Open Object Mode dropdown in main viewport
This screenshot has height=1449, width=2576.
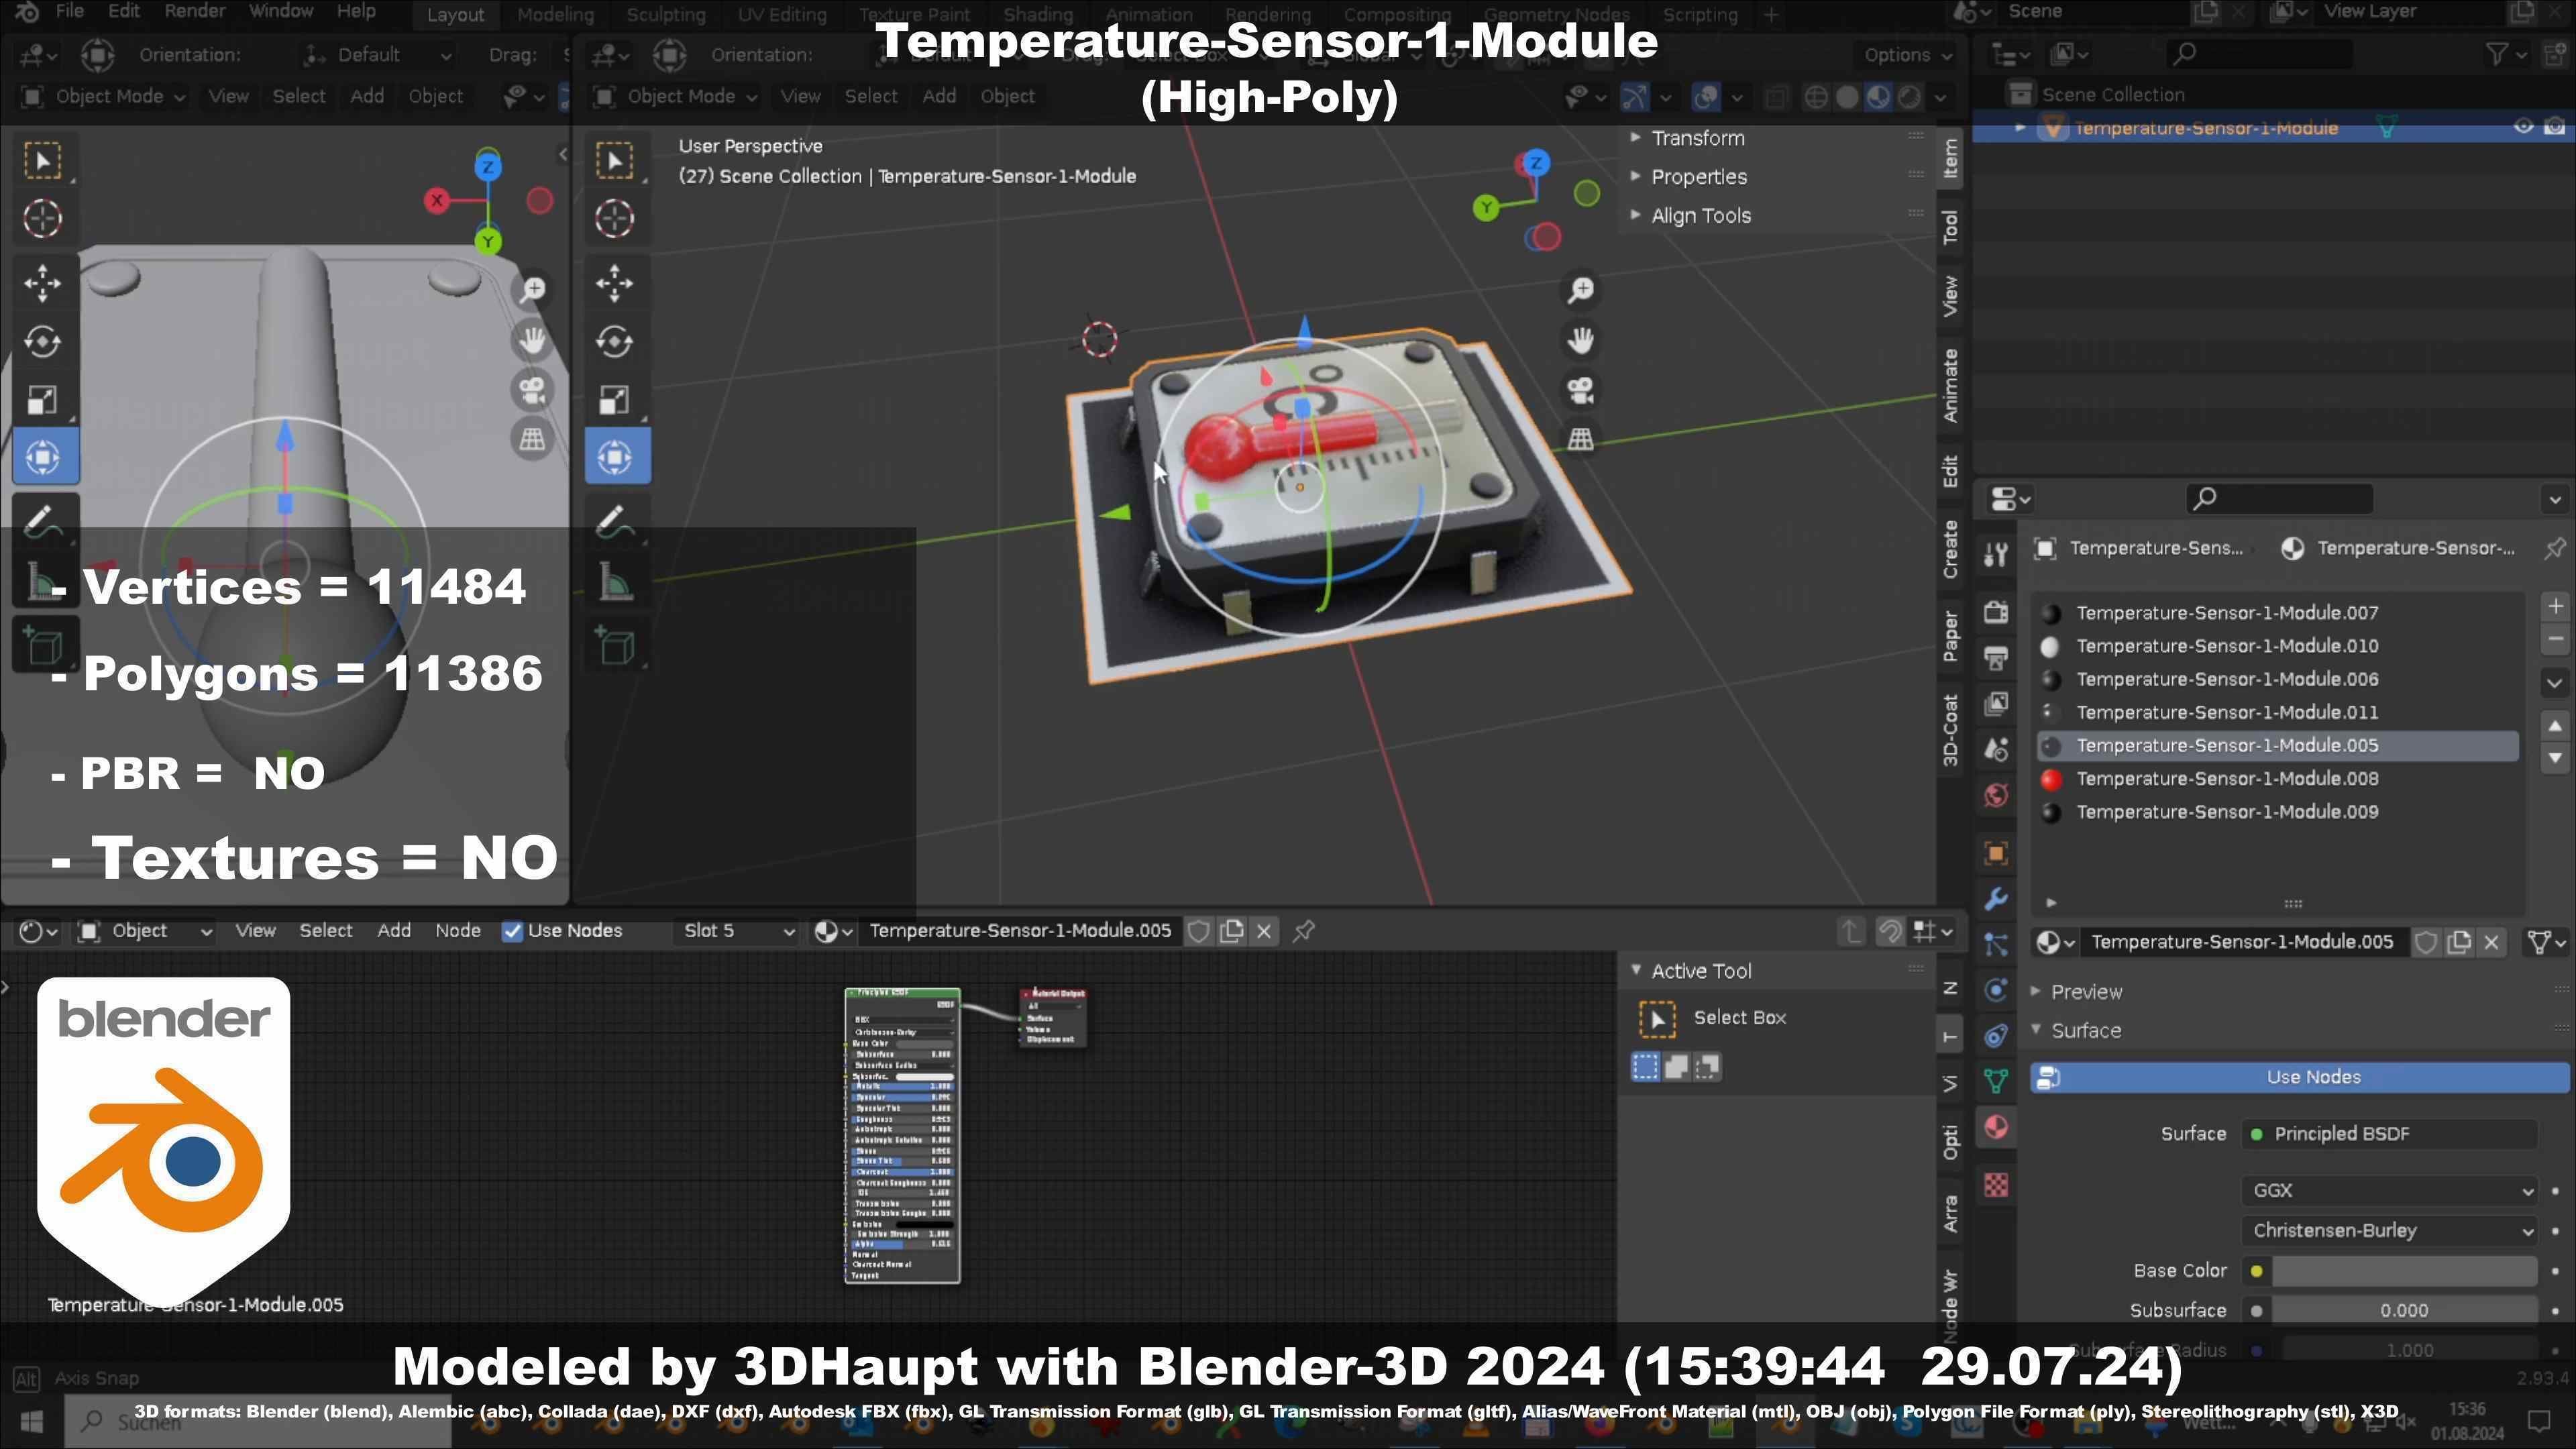676,97
